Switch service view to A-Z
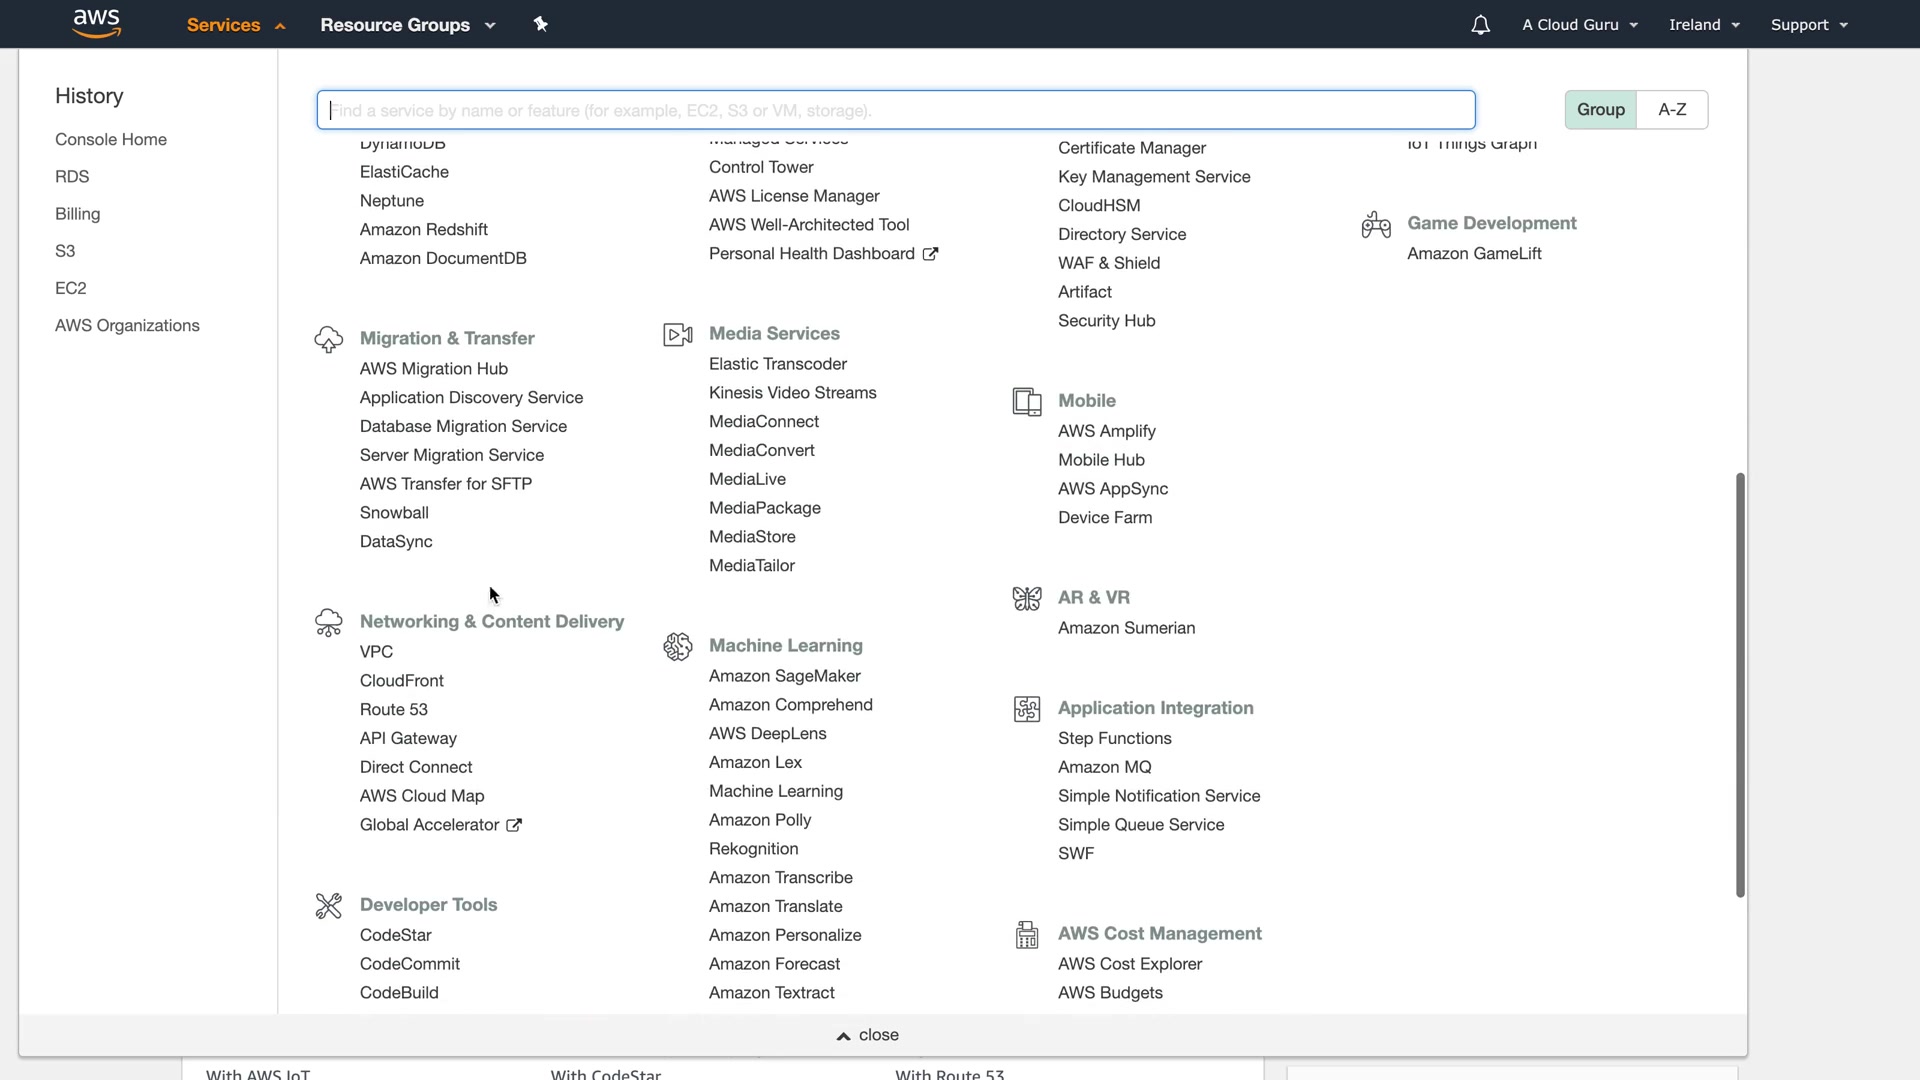 pyautogui.click(x=1672, y=110)
